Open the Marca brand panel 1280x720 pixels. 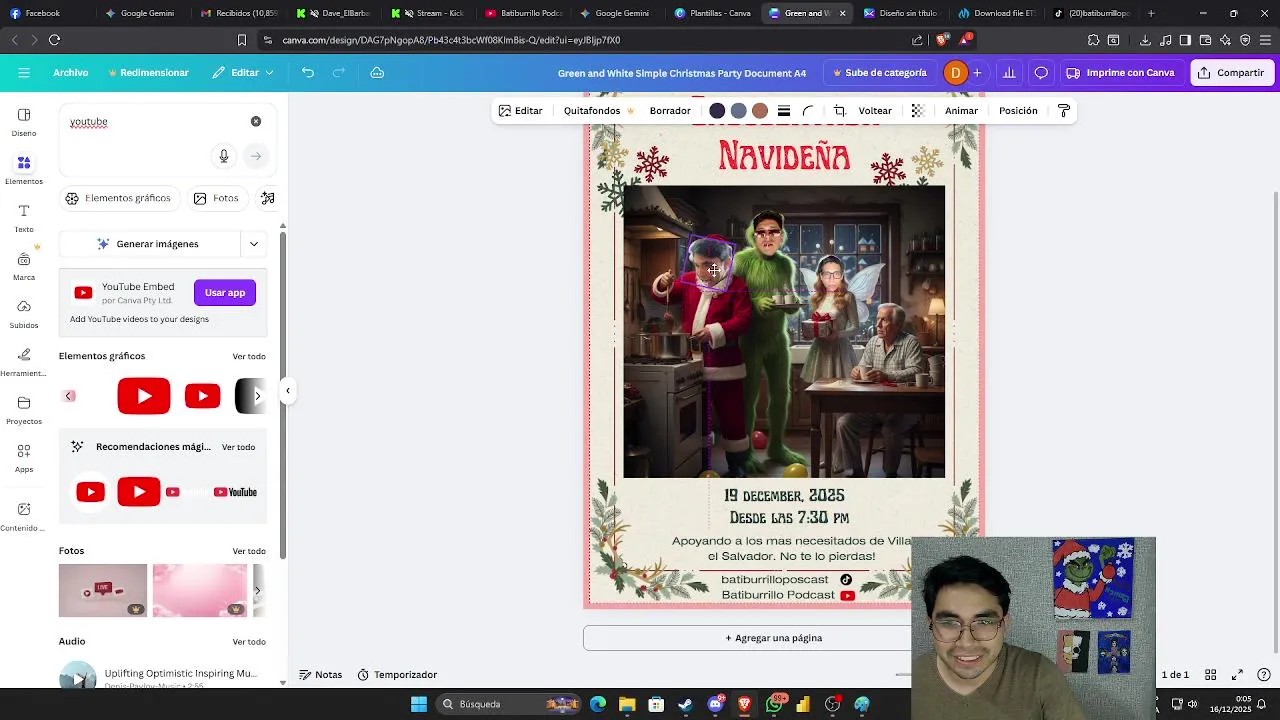[24, 266]
